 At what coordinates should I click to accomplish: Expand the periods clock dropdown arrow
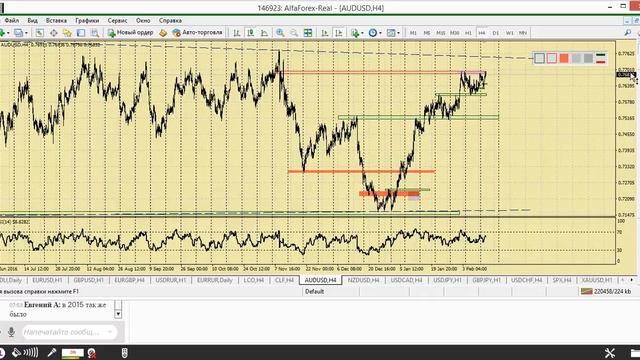click(x=380, y=33)
